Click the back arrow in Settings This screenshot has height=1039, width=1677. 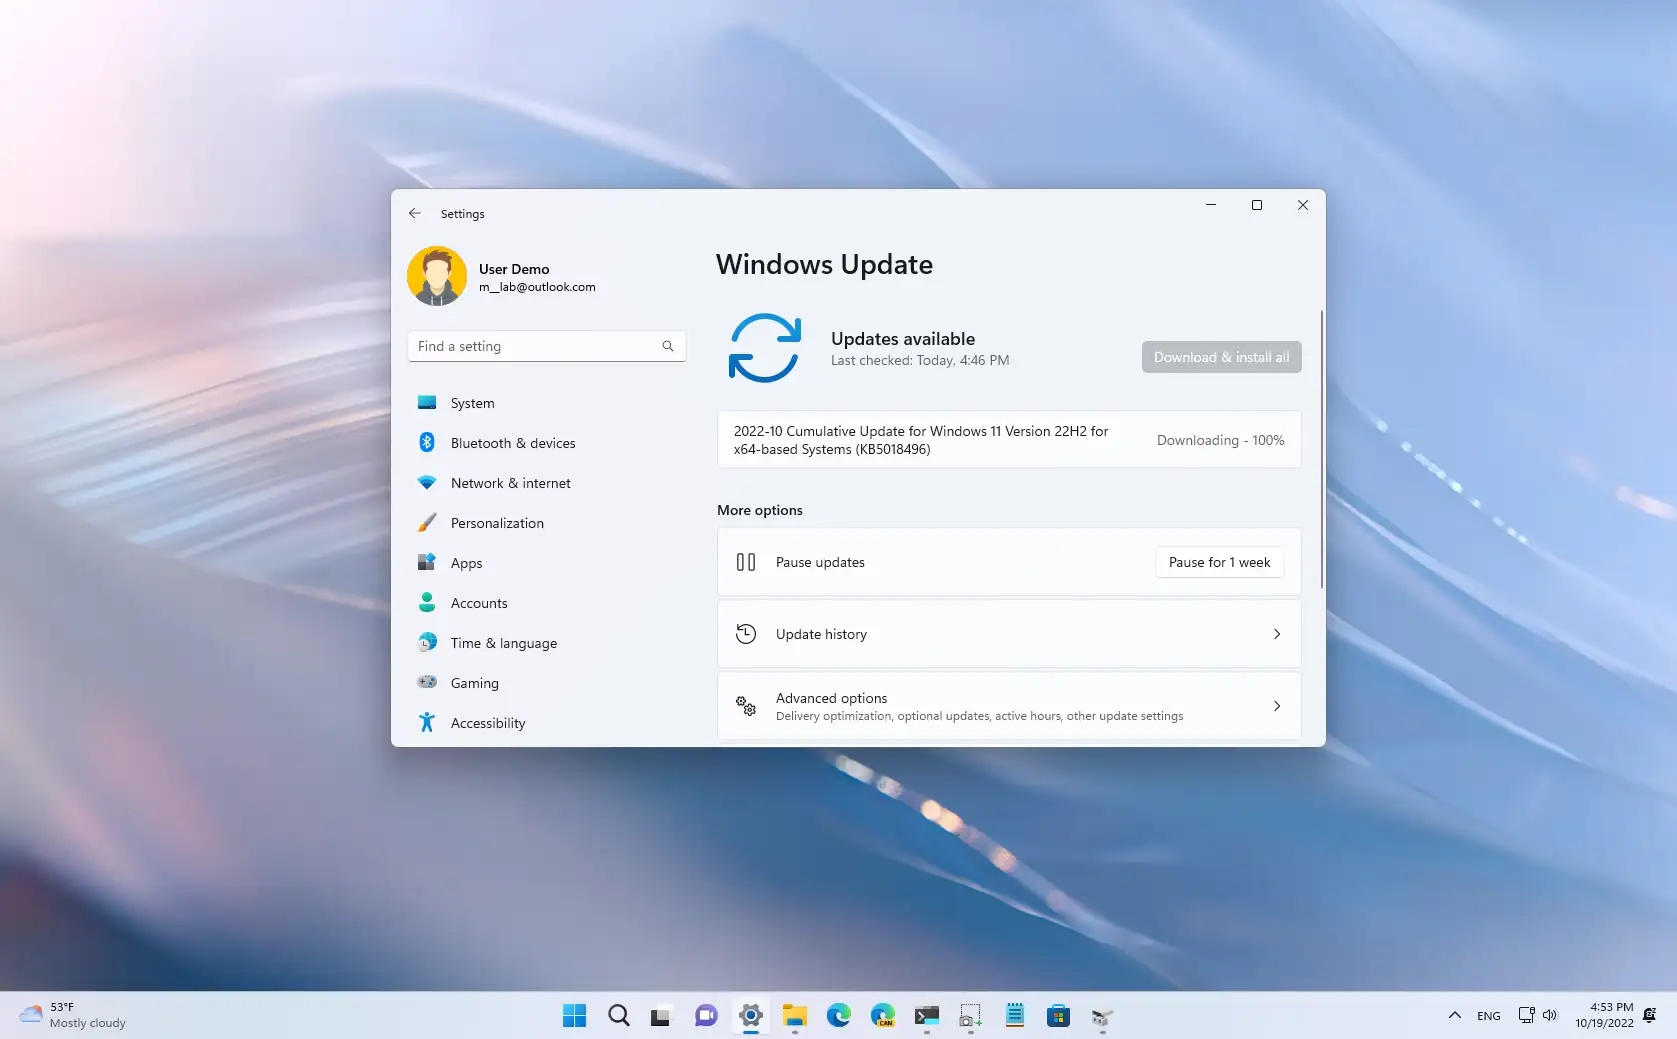pyautogui.click(x=415, y=213)
